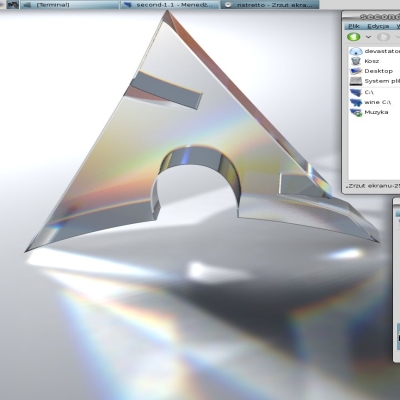Open the Kosz trash icon
The height and width of the screenshot is (400, 400).
pyautogui.click(x=356, y=61)
